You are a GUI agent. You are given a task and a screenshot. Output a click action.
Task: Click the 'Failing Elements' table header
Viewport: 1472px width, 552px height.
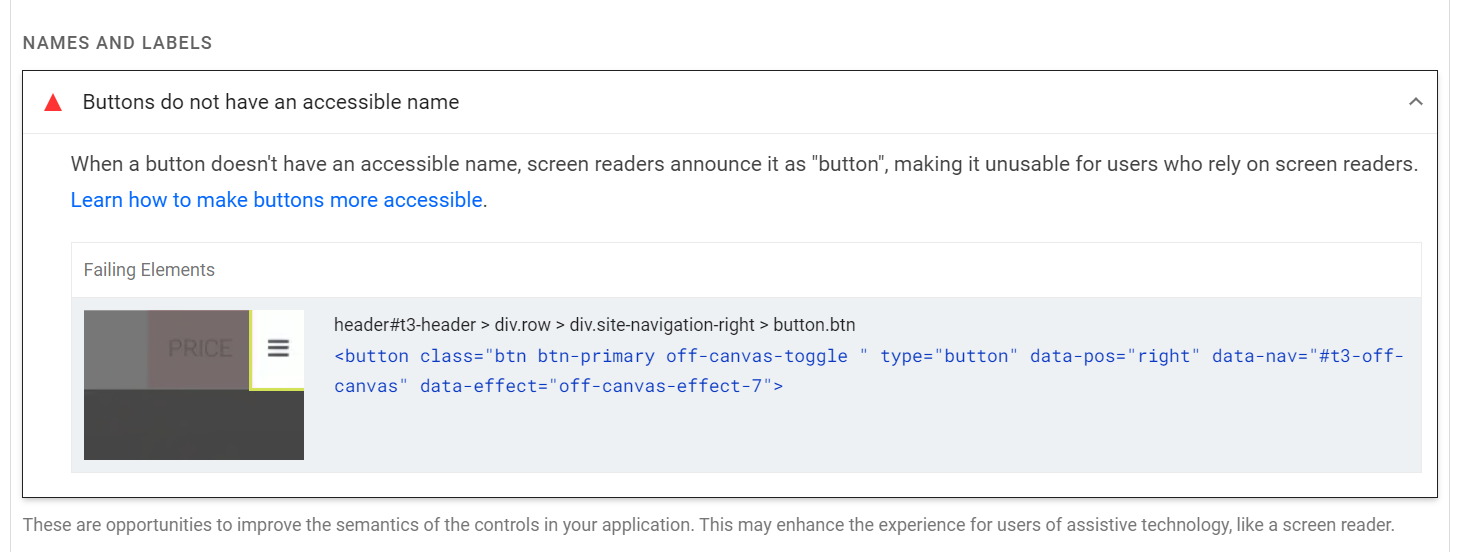tap(149, 270)
